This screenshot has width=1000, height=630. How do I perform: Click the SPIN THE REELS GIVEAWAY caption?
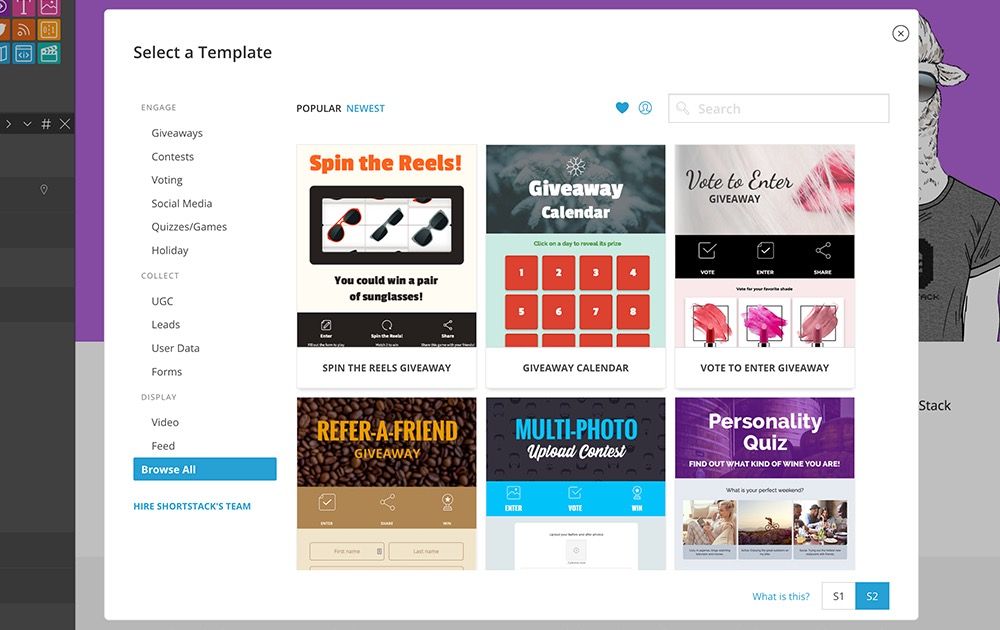tap(386, 368)
